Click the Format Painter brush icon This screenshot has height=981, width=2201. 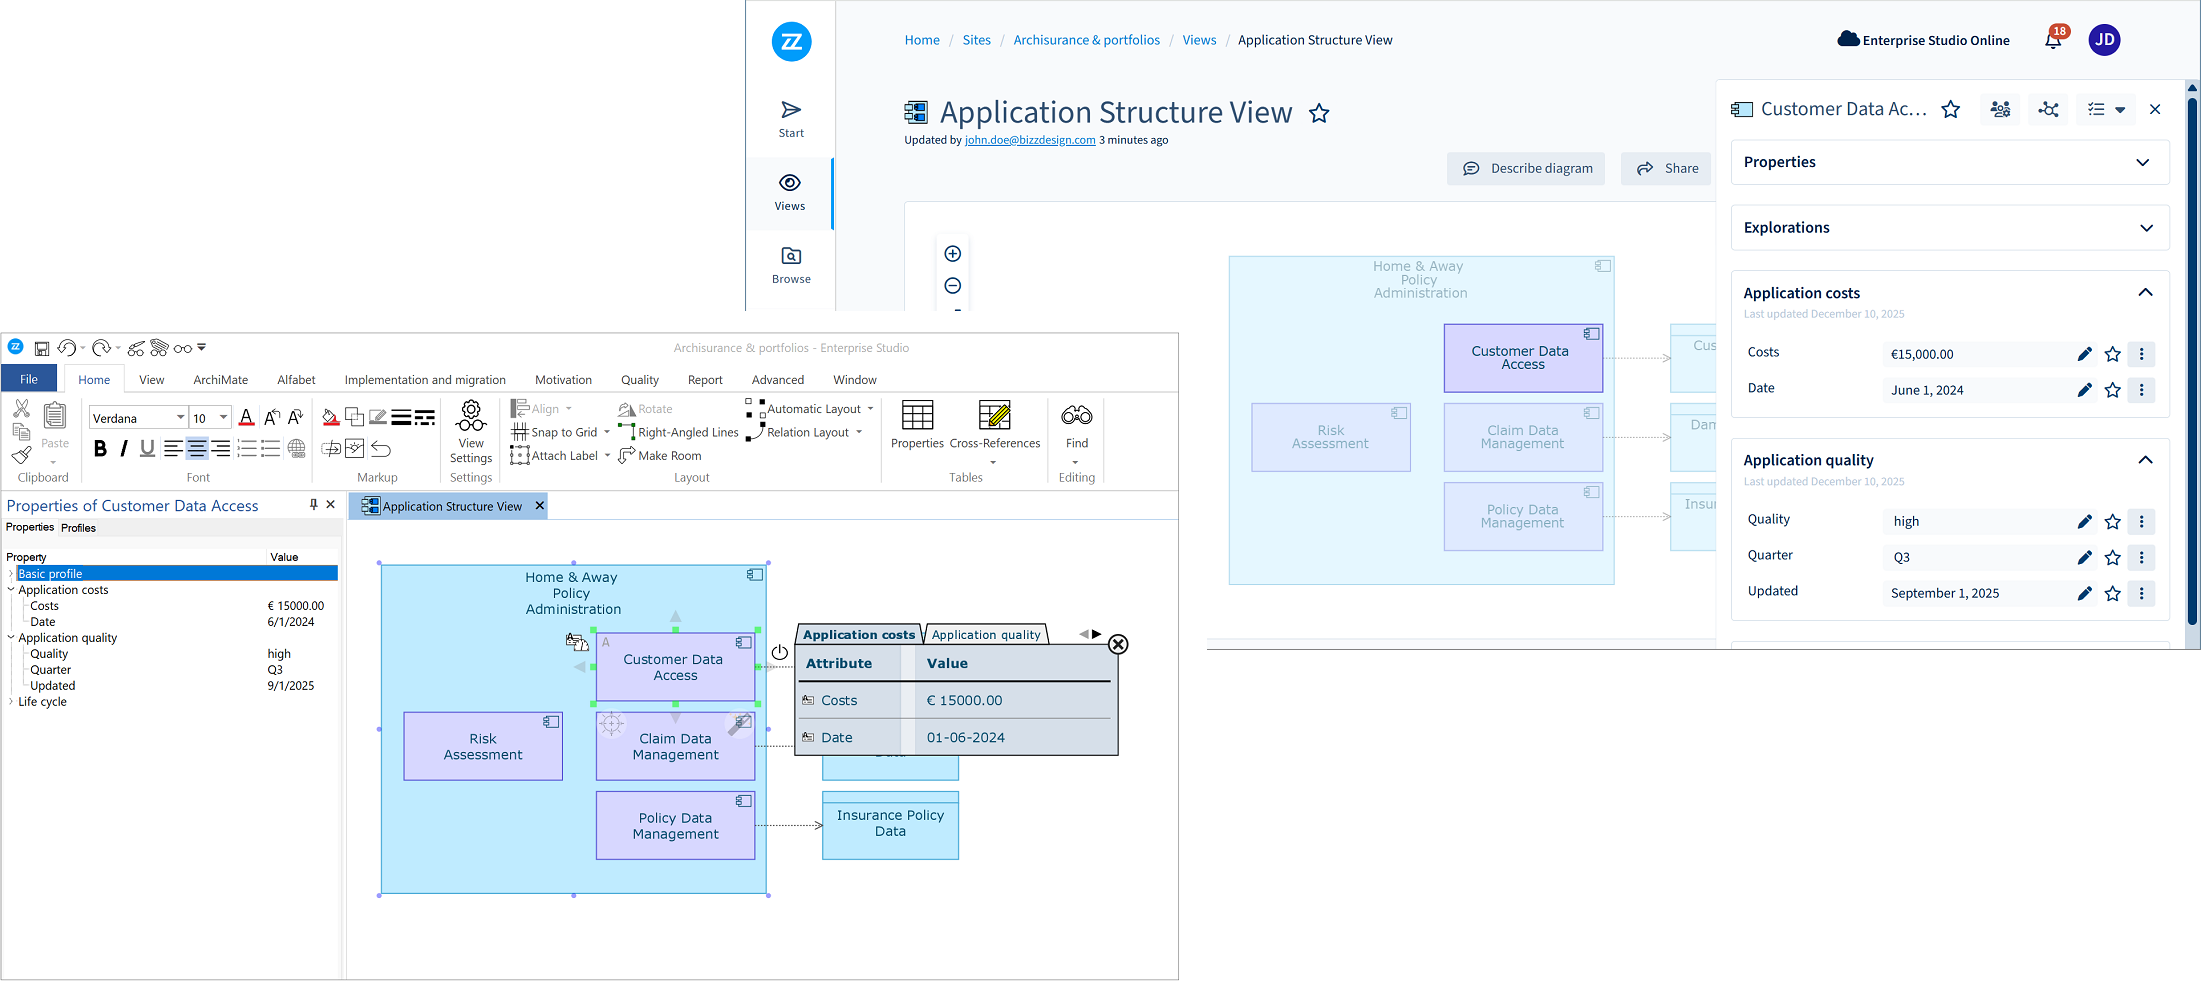[x=21, y=456]
